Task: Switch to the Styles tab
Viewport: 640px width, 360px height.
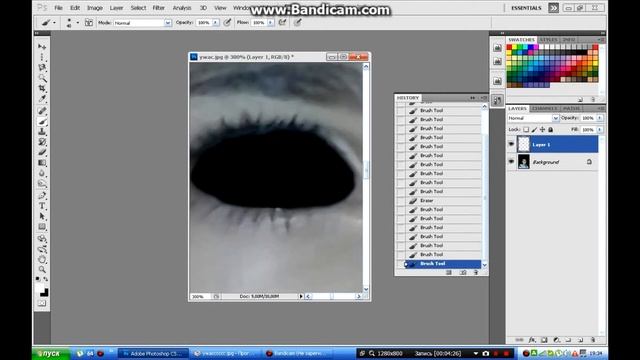Action: pos(549,40)
